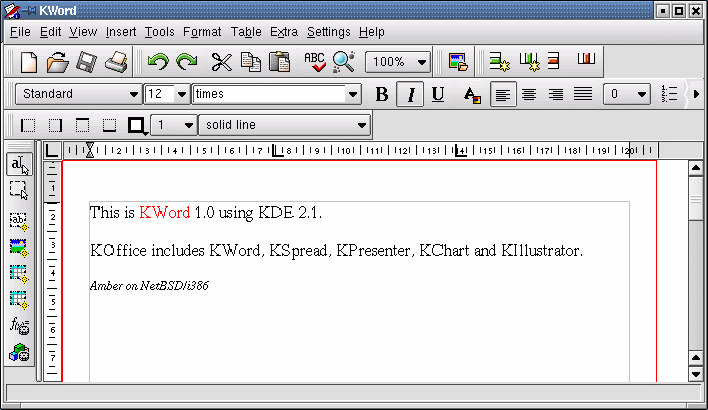Insert an embedded object part from side panel
The height and width of the screenshot is (410, 708).
tap(19, 352)
